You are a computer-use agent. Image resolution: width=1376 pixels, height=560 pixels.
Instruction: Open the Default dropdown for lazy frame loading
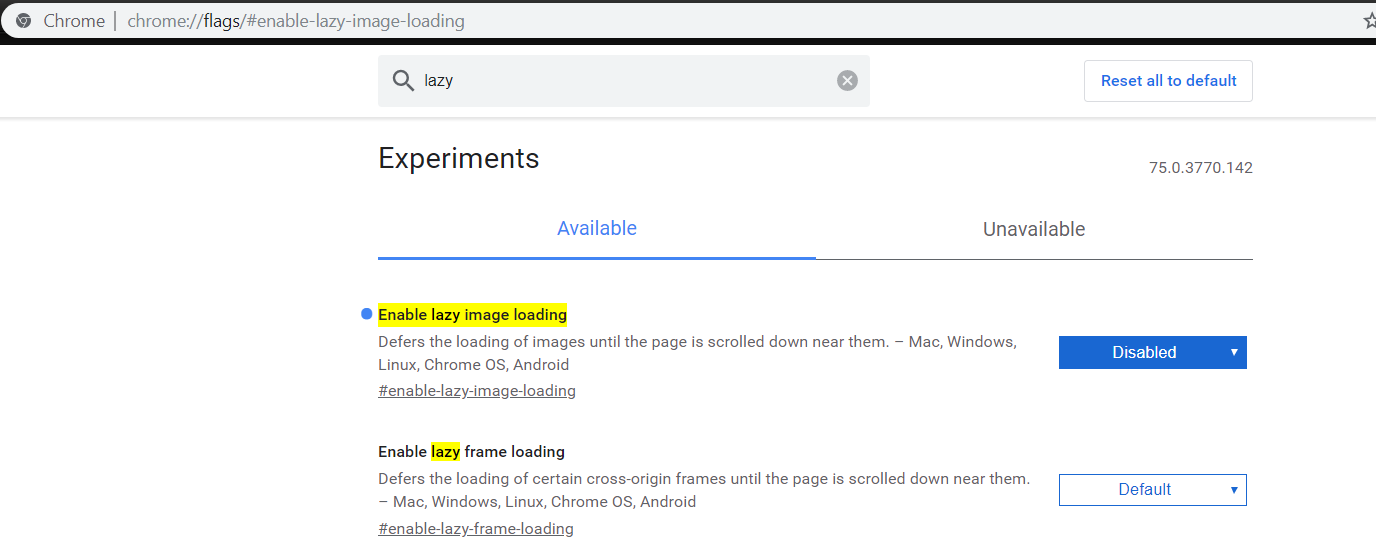point(1152,490)
